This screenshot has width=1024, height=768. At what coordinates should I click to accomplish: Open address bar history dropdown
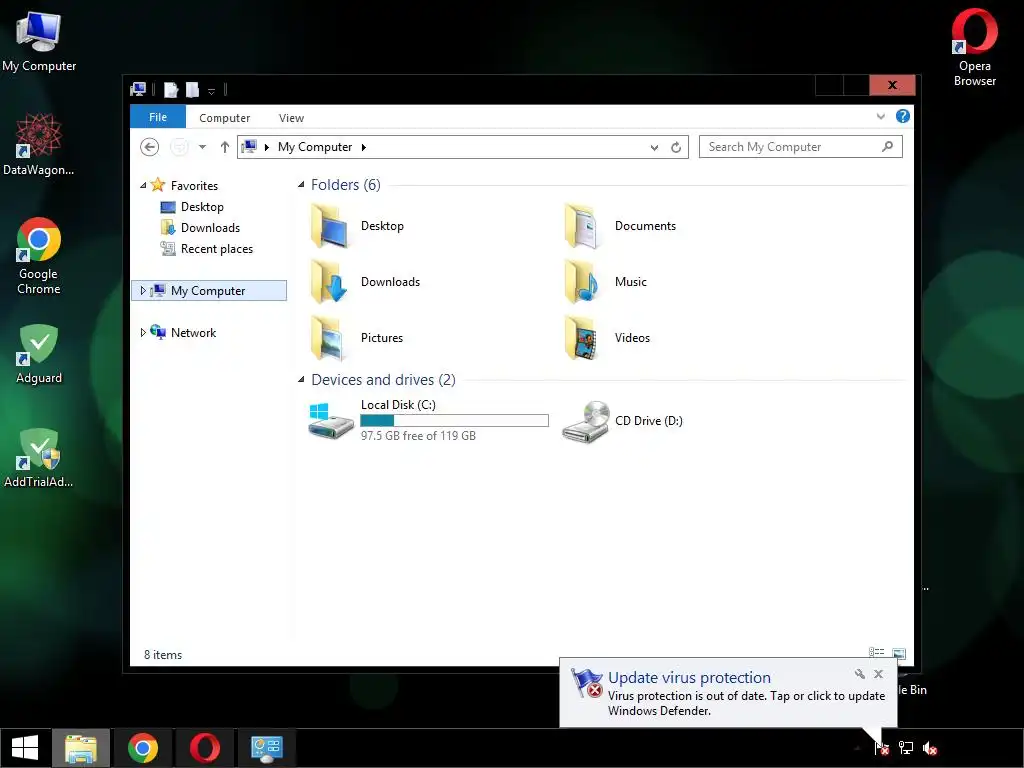[654, 148]
